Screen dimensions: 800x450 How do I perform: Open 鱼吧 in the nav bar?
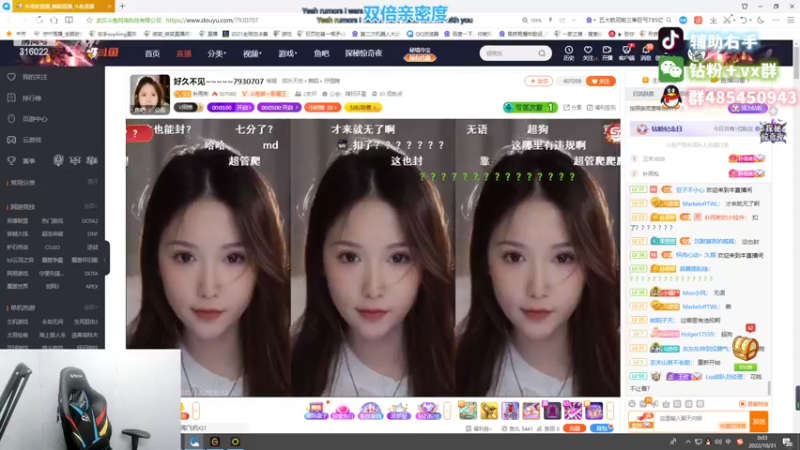[321, 53]
